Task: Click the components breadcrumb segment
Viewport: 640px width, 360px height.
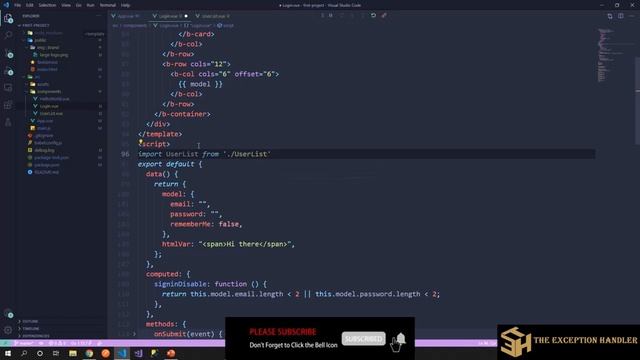Action: pos(135,25)
